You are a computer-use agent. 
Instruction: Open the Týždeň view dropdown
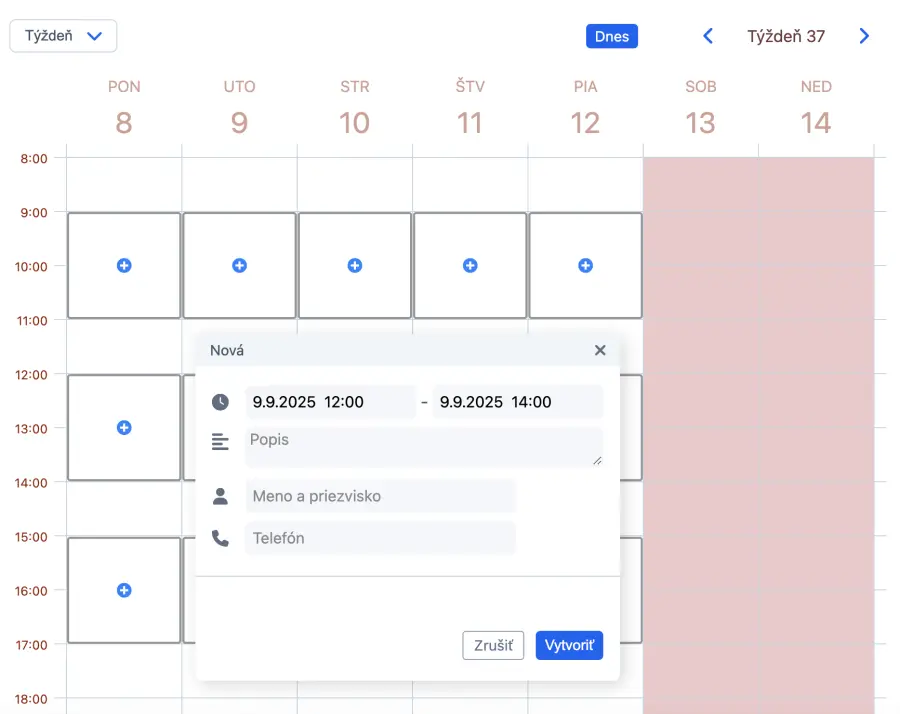pos(63,36)
